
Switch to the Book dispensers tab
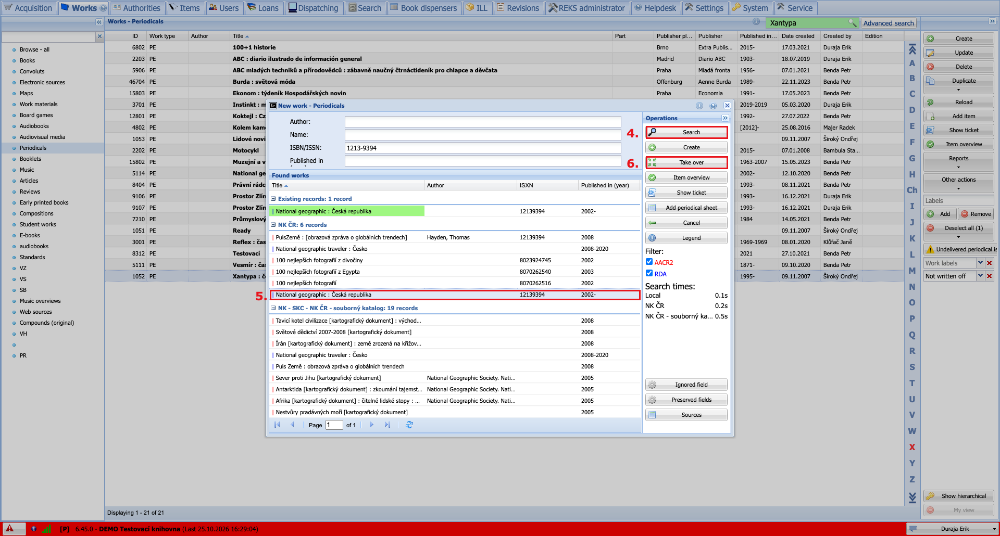point(423,8)
